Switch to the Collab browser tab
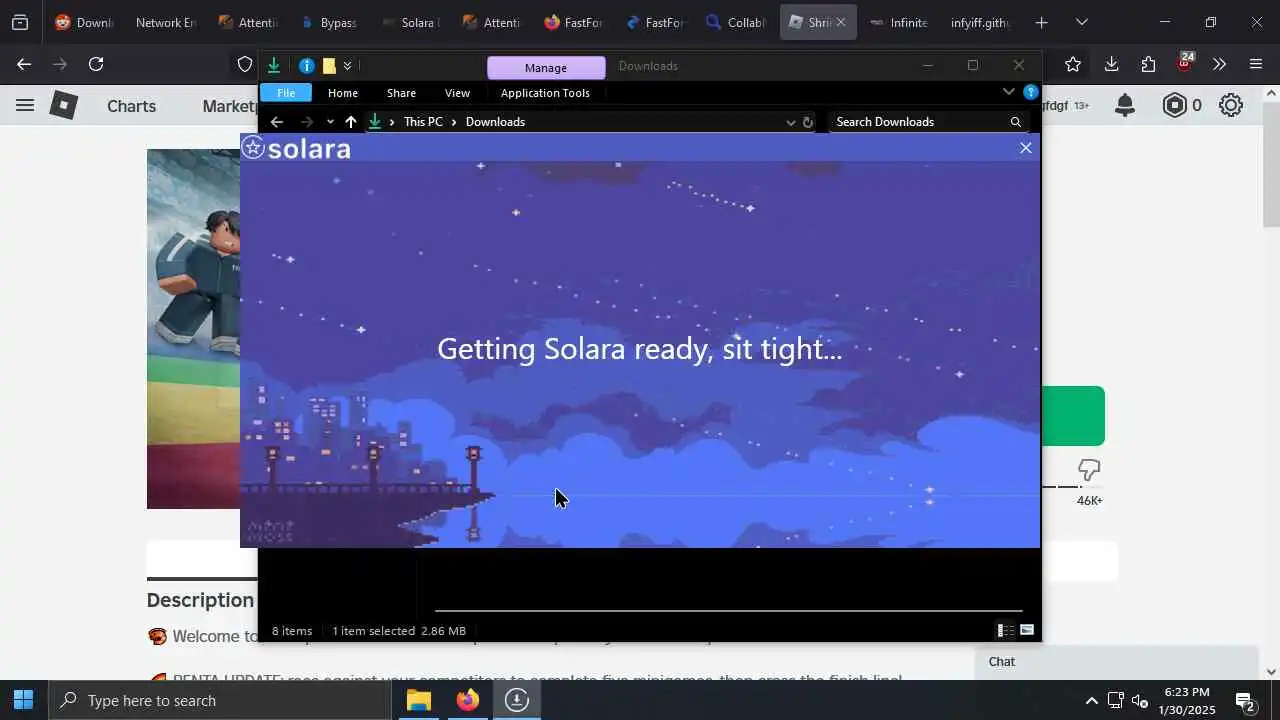1280x720 pixels. tap(736, 22)
